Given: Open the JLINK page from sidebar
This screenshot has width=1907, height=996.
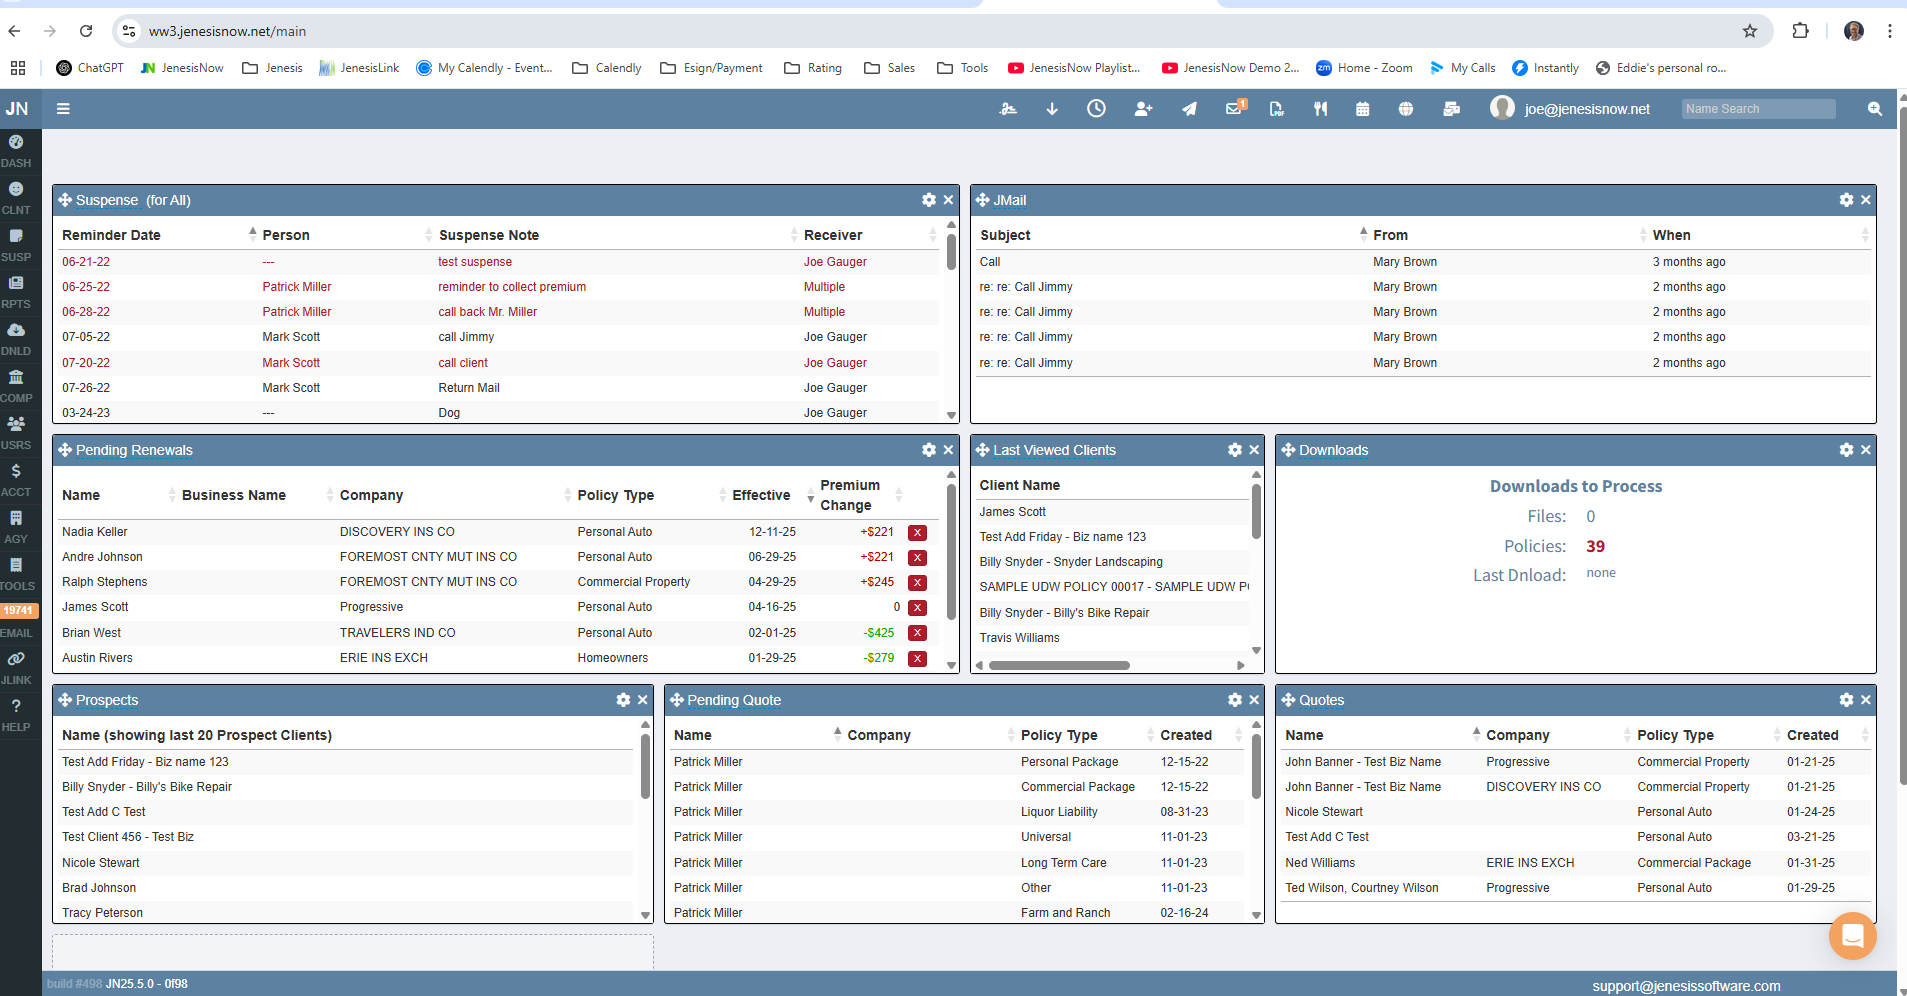Looking at the screenshot, I should click(x=16, y=667).
